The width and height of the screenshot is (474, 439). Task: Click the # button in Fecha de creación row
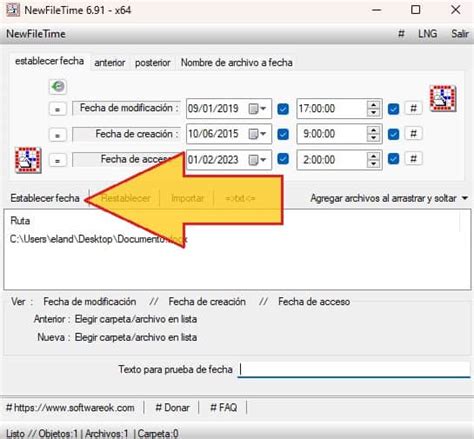(x=413, y=133)
